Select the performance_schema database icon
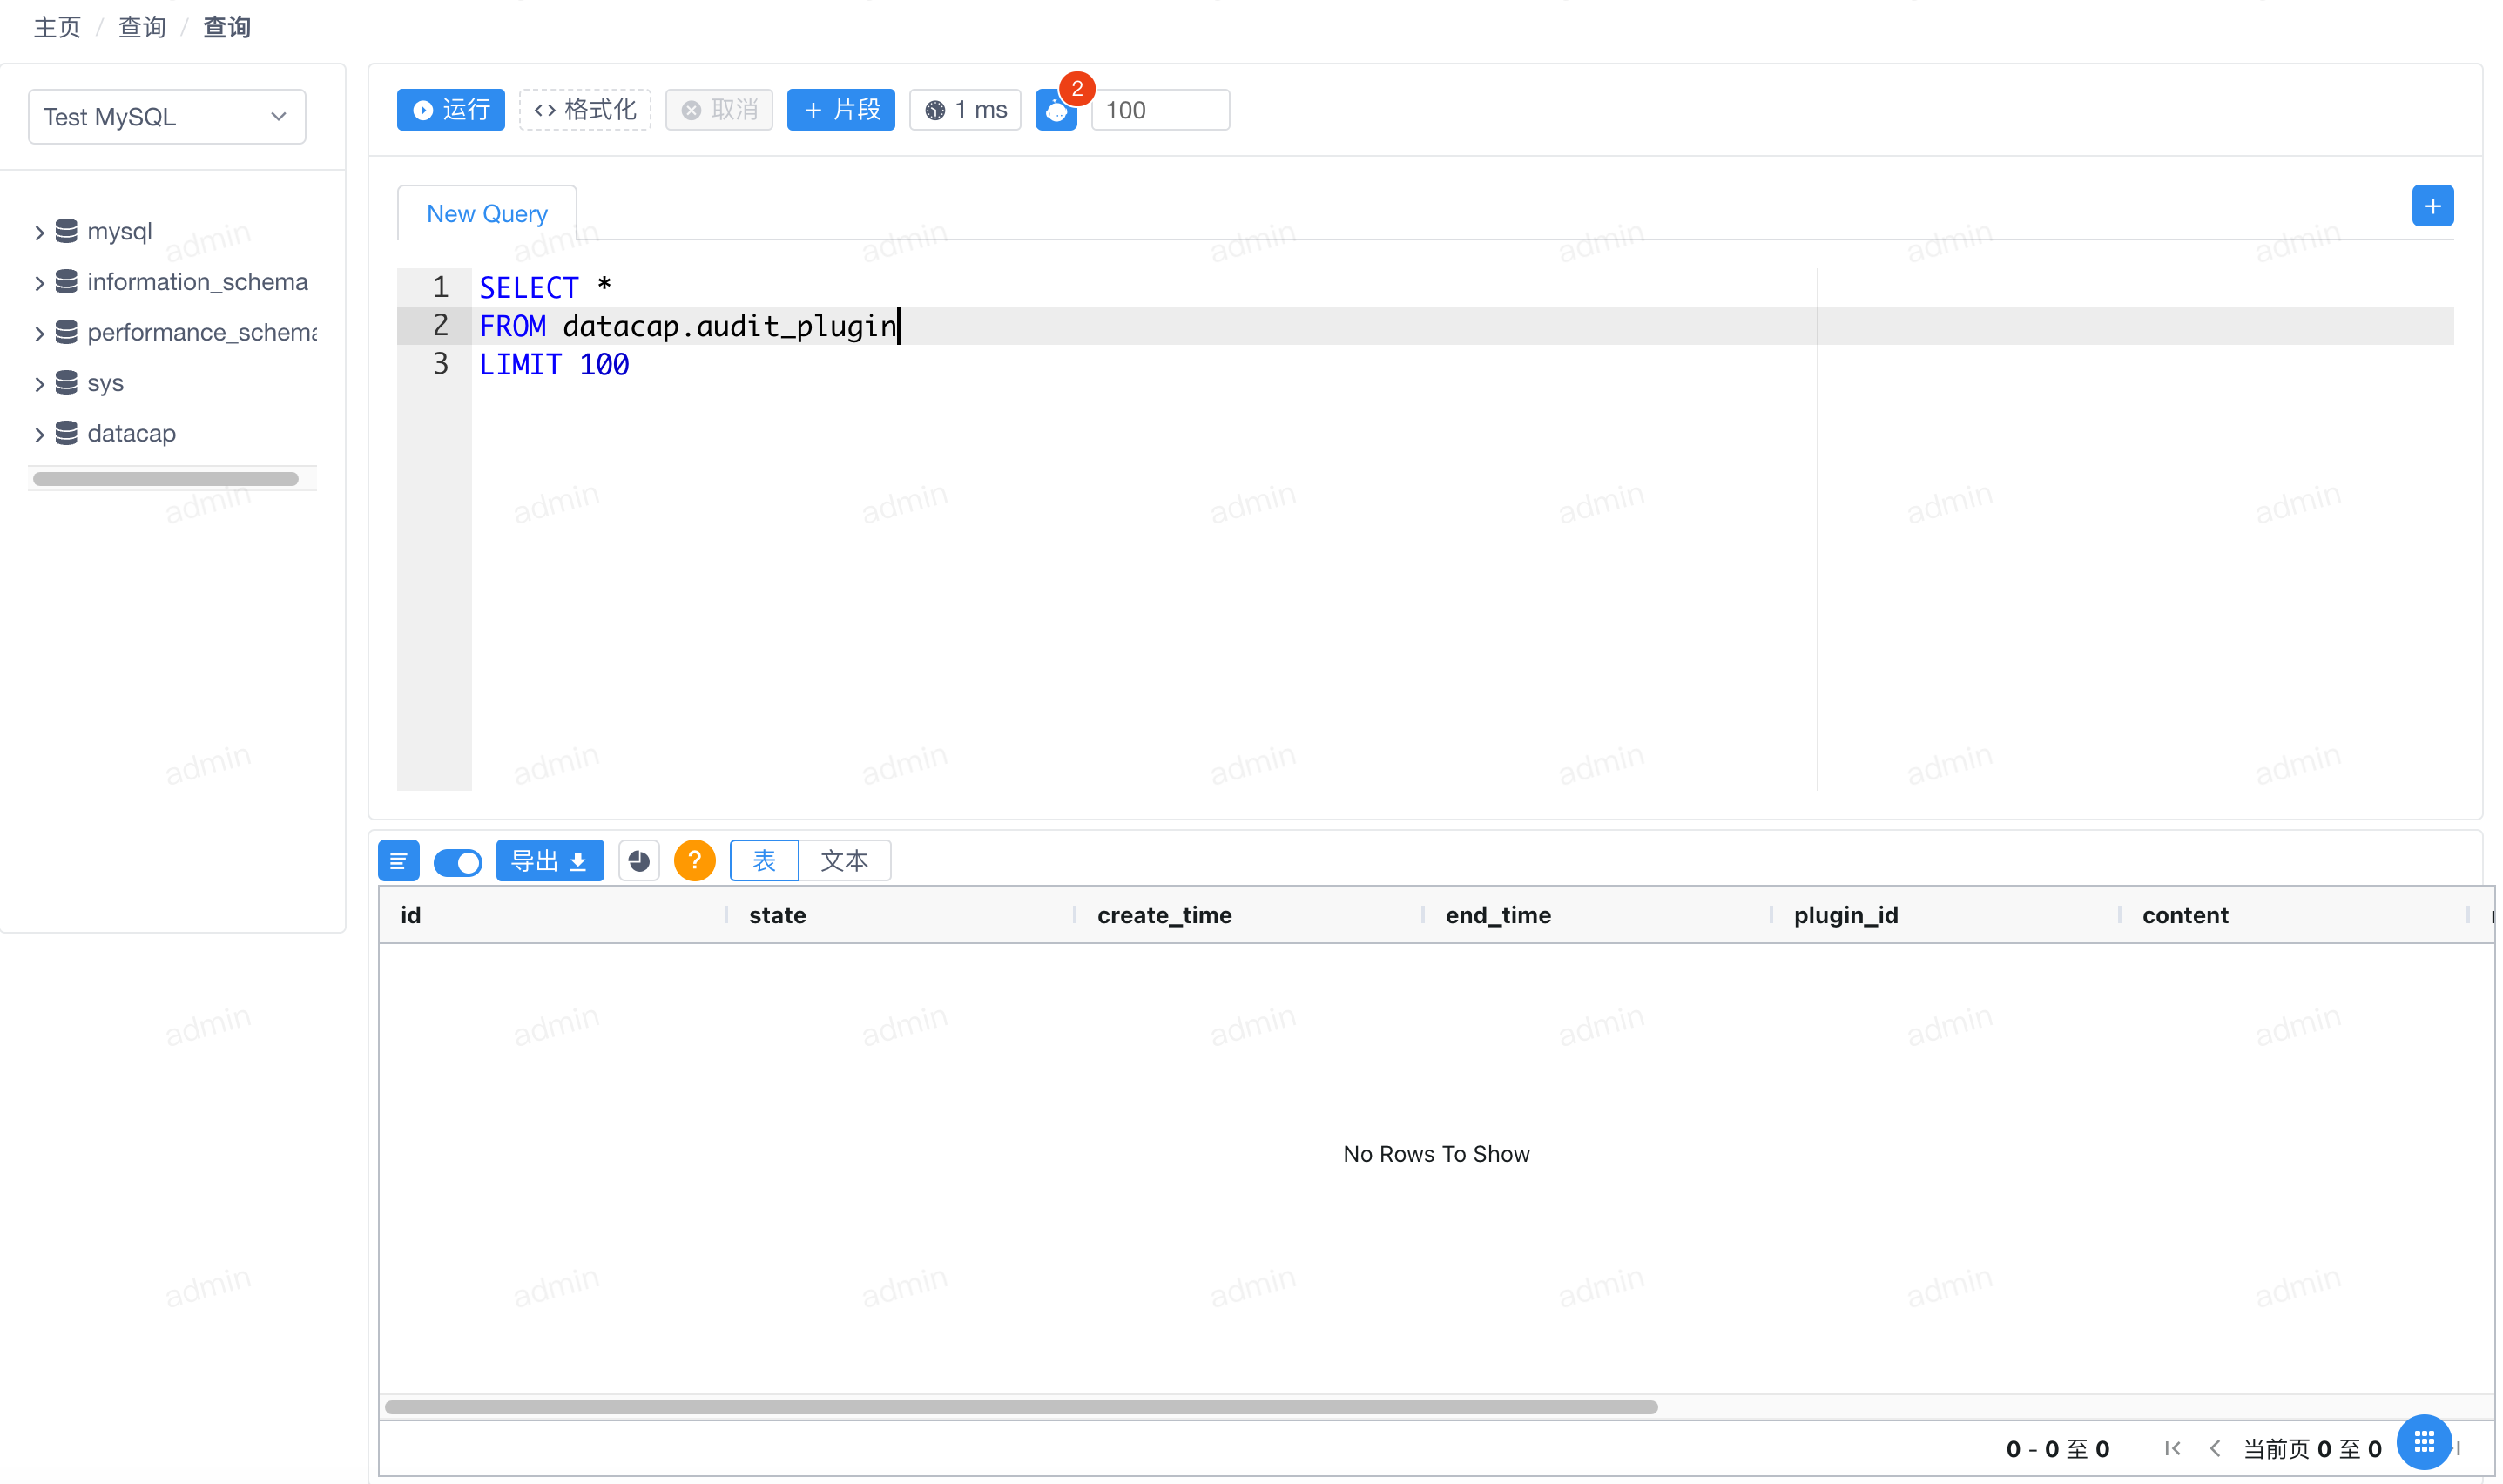The width and height of the screenshot is (2503, 1484). (66, 333)
